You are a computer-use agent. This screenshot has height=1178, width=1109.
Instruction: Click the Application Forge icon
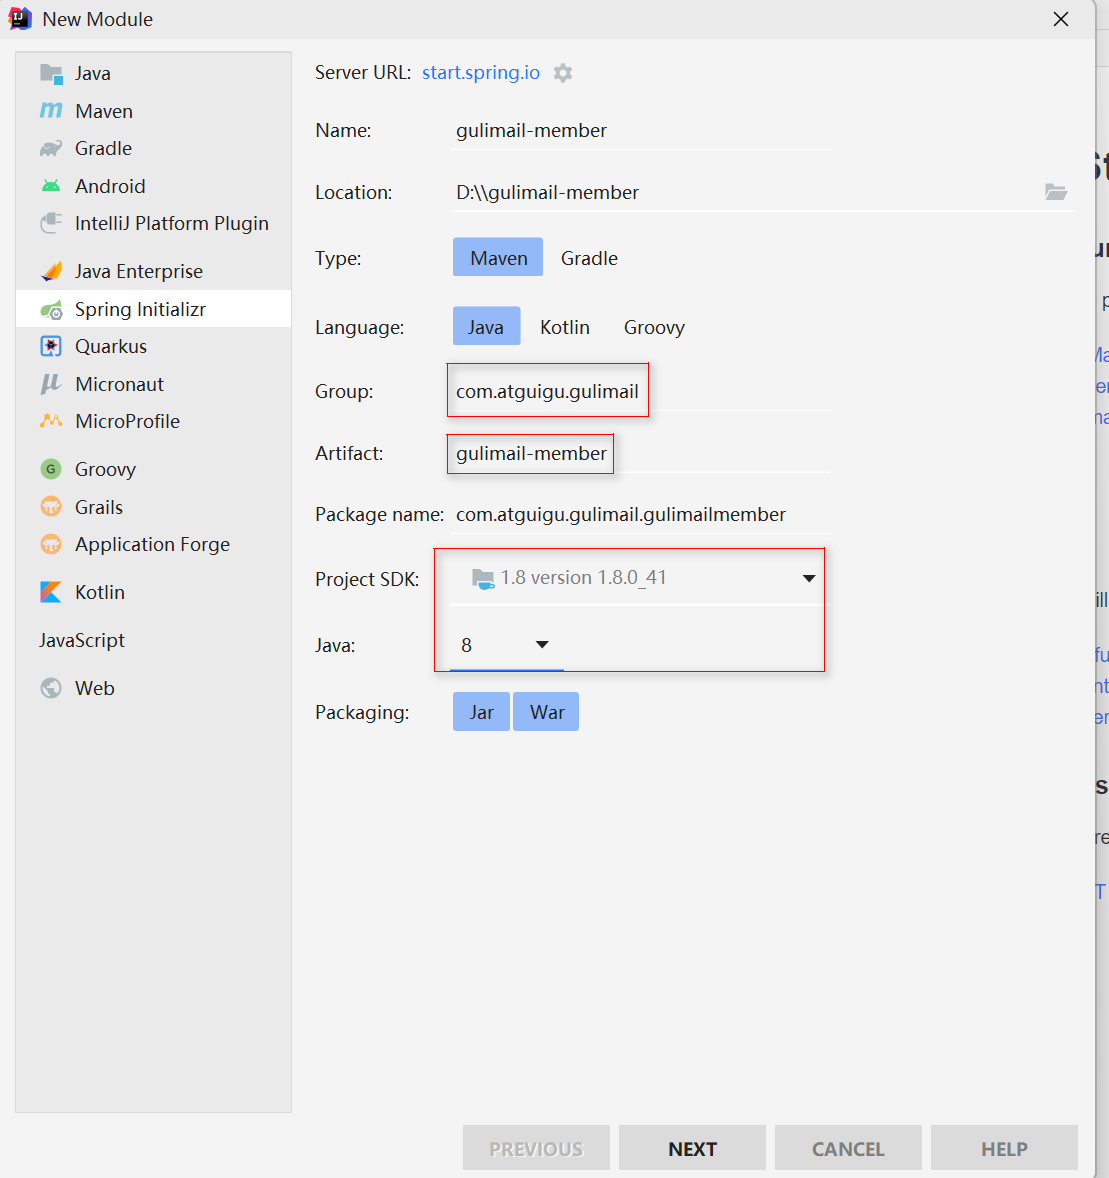(51, 545)
